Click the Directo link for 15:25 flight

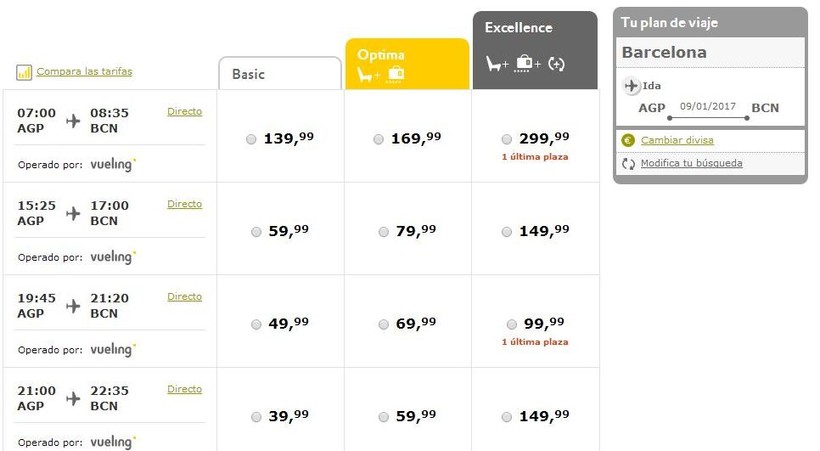coord(184,204)
